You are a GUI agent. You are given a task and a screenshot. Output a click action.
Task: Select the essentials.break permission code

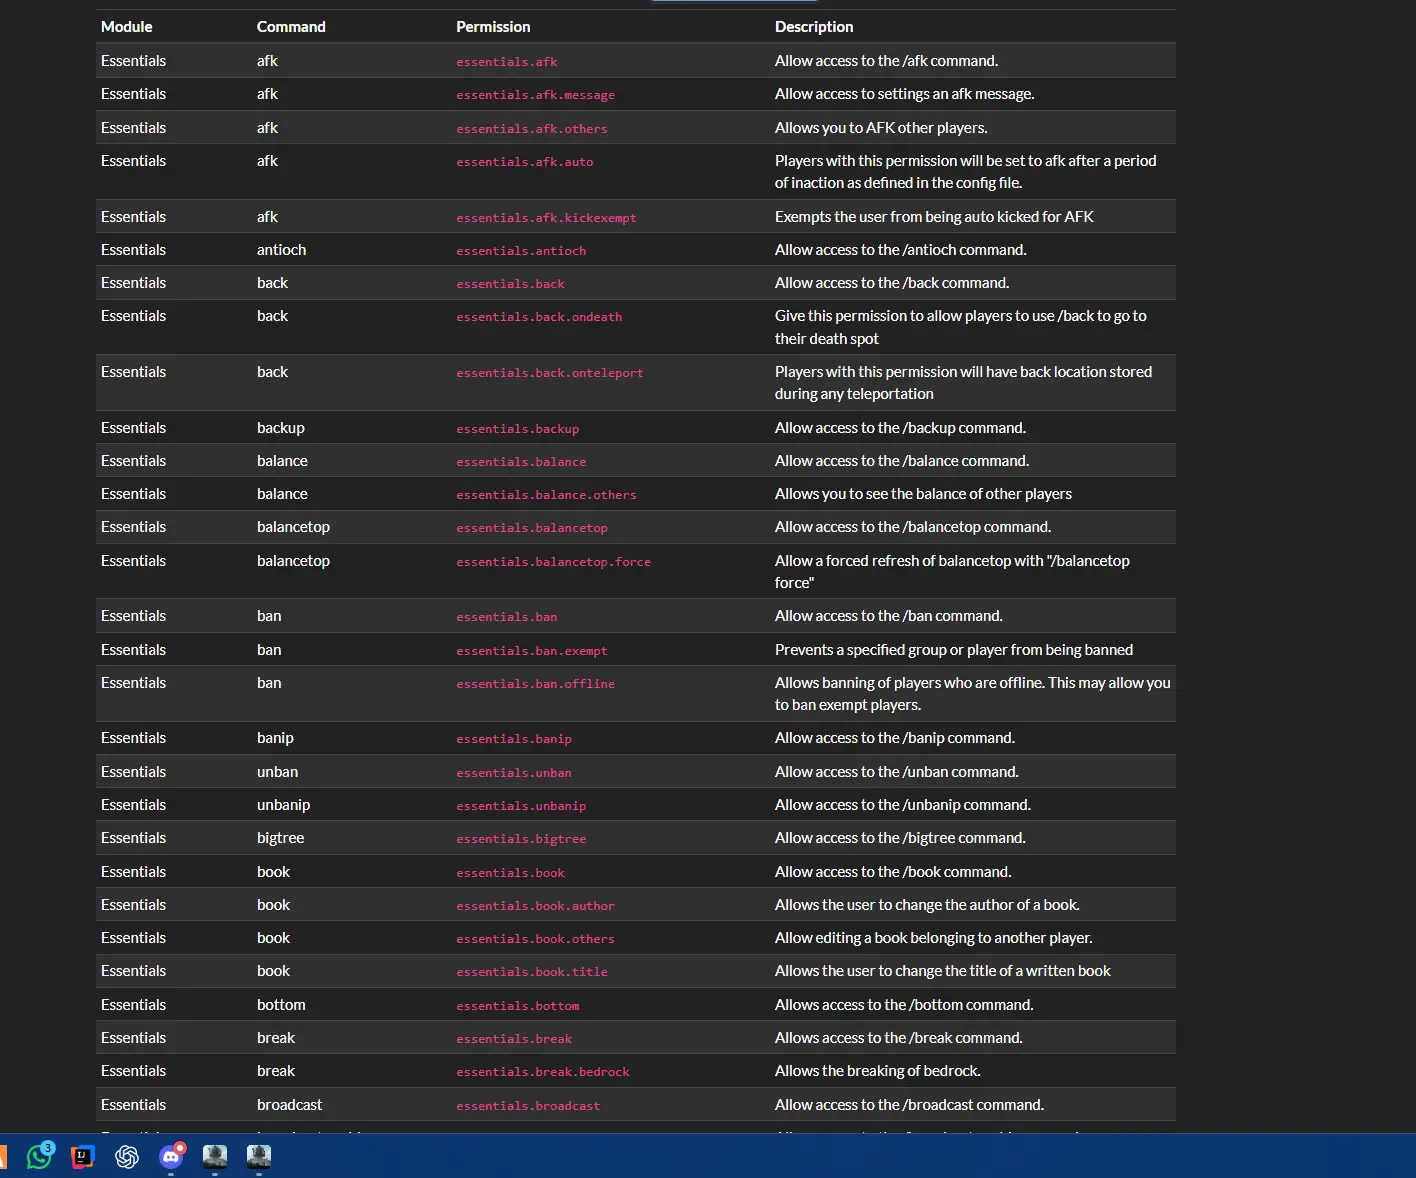click(x=514, y=1039)
